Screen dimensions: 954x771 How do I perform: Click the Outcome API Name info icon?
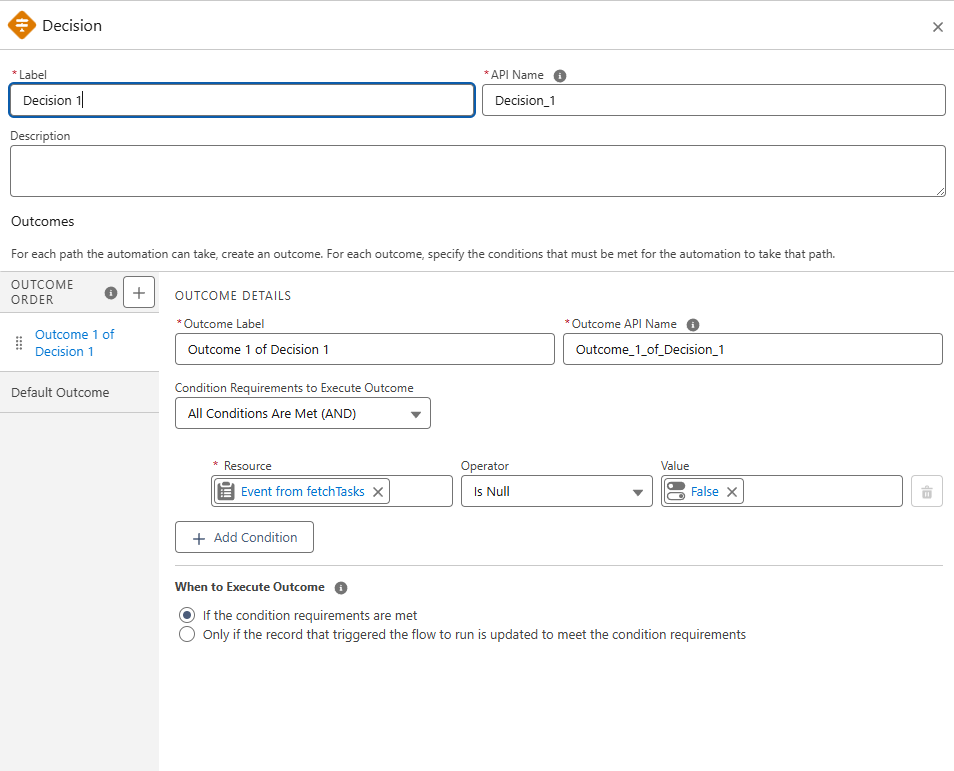(x=693, y=323)
